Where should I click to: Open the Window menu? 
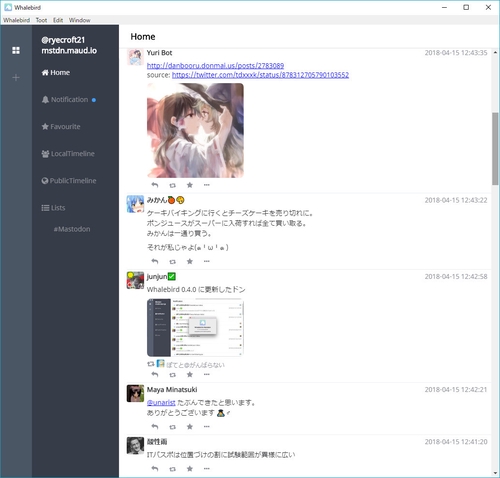tap(80, 20)
